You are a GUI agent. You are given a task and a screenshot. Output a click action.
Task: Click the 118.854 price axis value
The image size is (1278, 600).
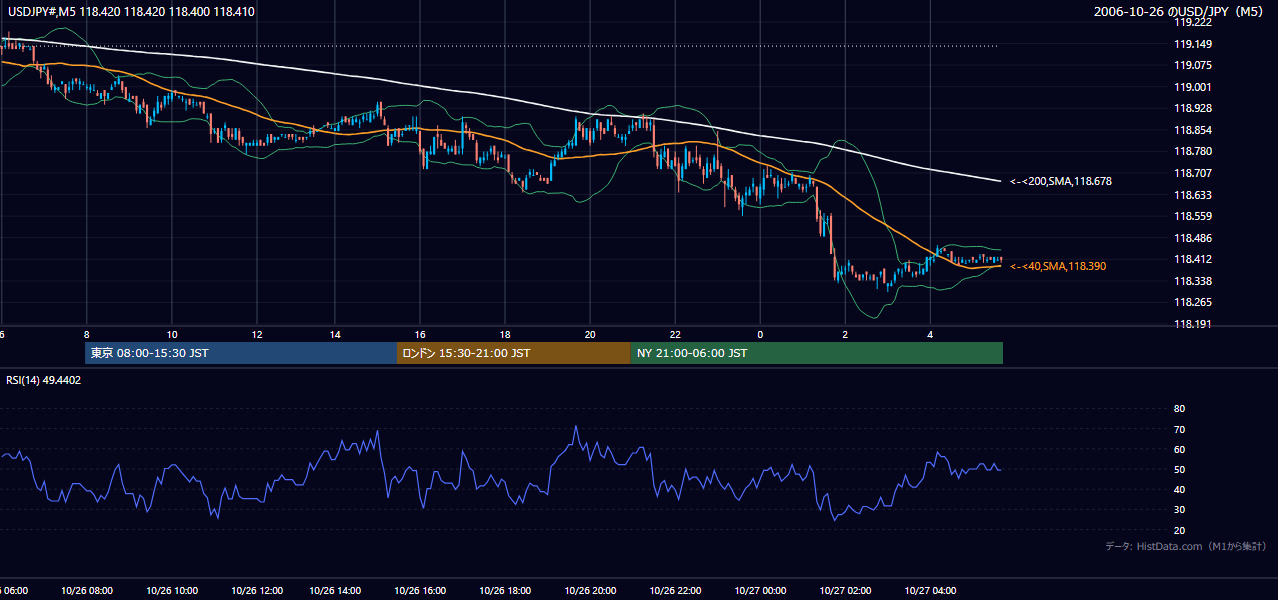point(1193,130)
